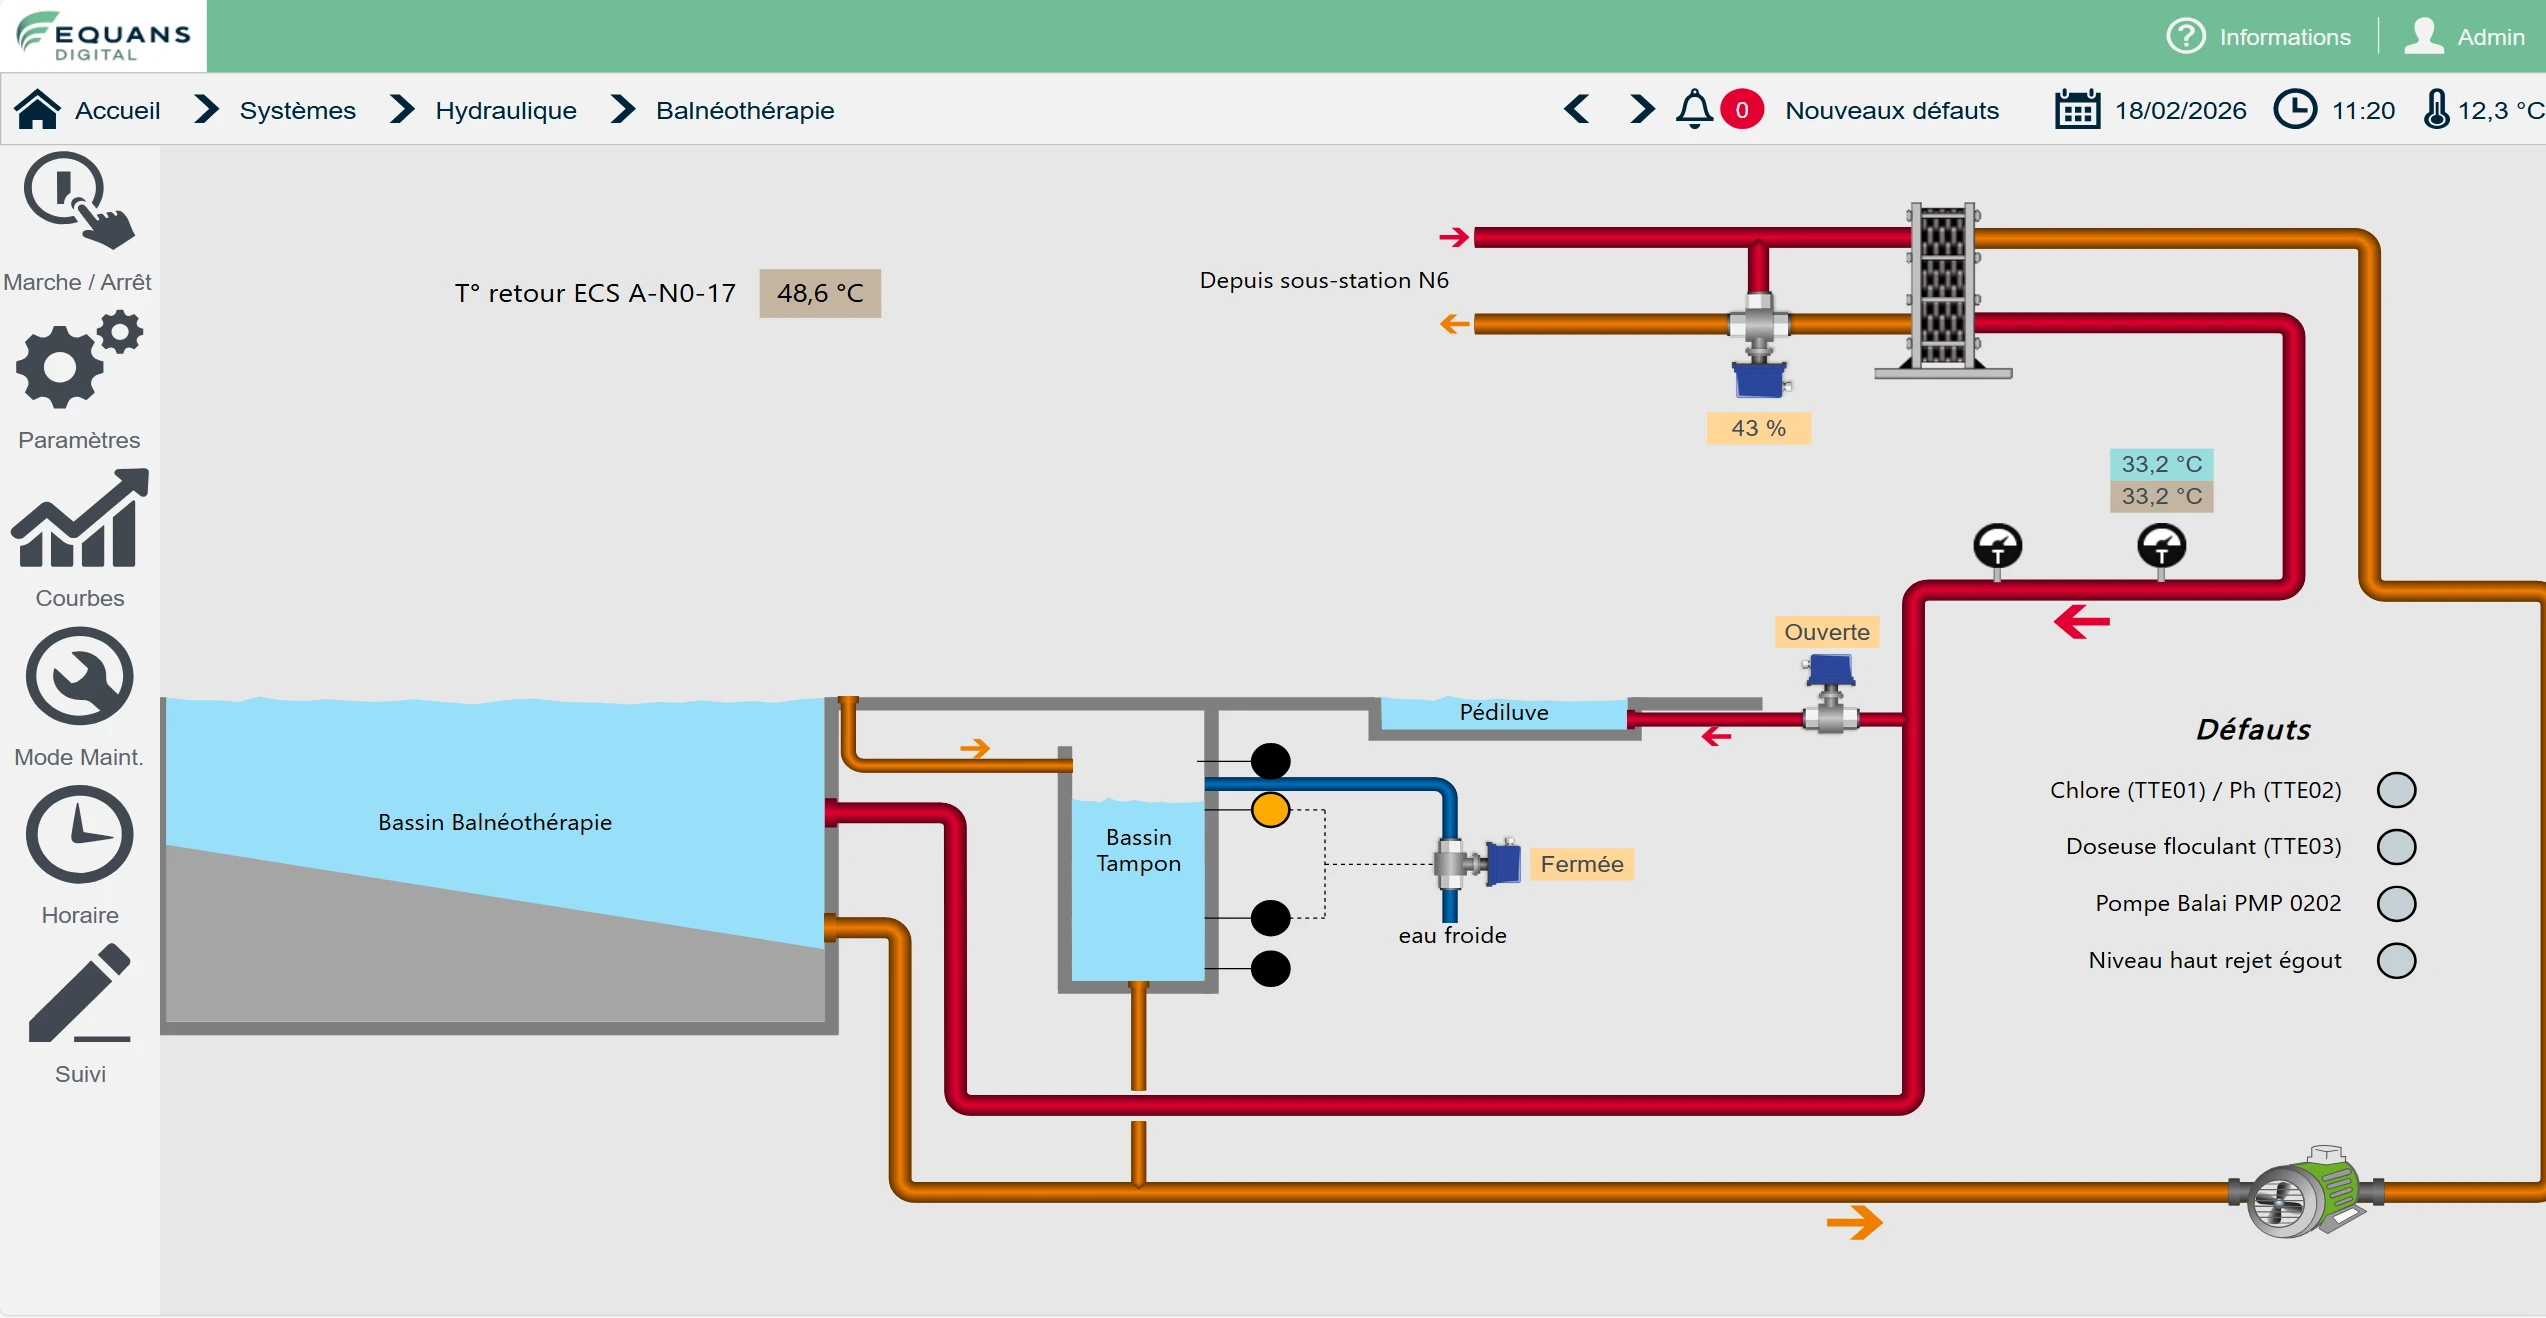Click the Pompe Balai PMP 0202 fault indicator
The width and height of the screenshot is (2546, 1318).
2396,904
